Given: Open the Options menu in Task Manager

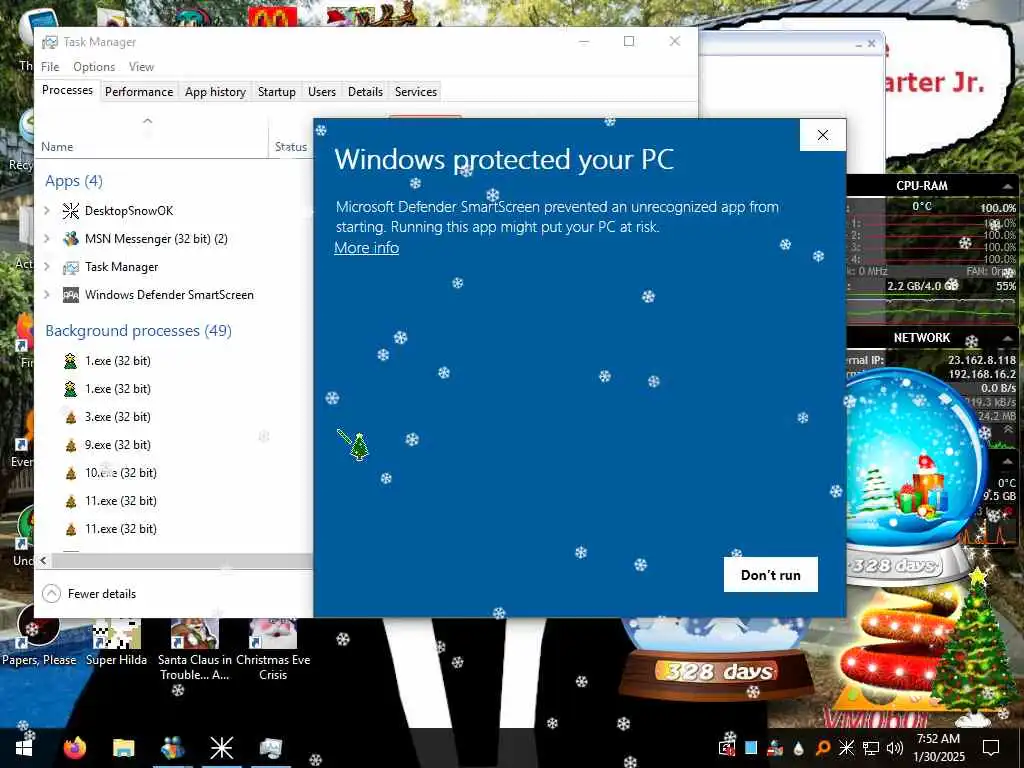Looking at the screenshot, I should point(94,67).
